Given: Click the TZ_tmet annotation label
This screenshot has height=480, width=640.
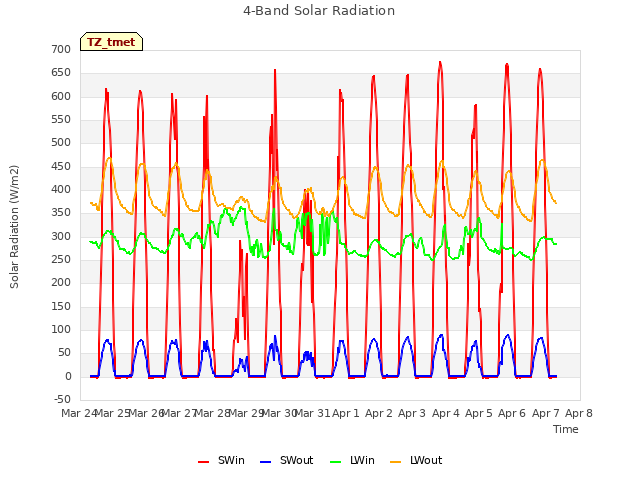Looking at the screenshot, I should pos(111,42).
